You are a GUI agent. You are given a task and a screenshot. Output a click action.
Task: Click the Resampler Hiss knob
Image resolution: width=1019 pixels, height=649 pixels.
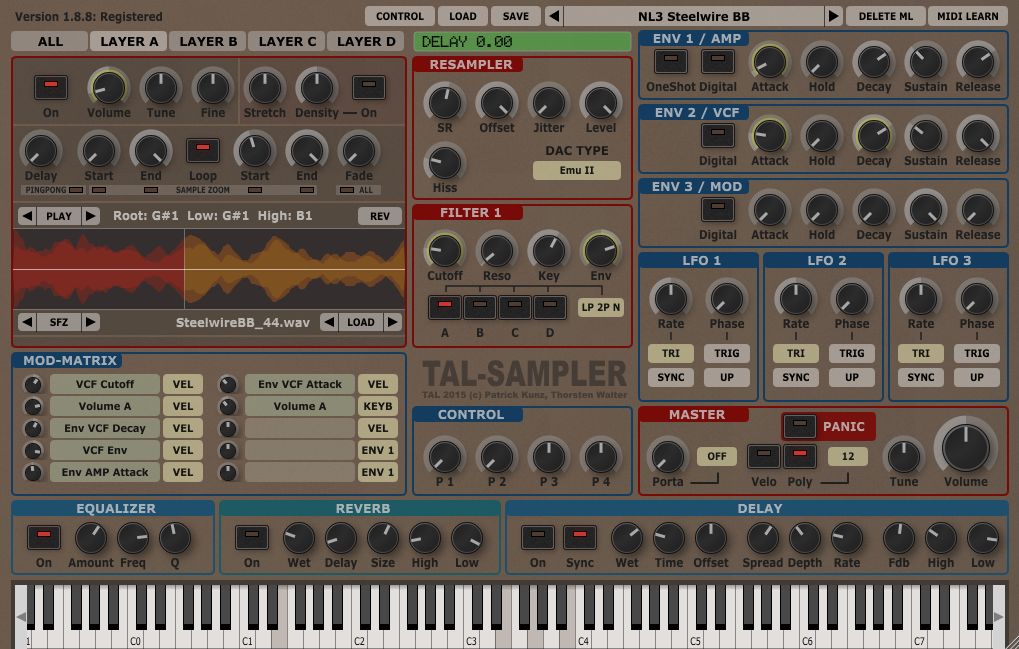445,162
